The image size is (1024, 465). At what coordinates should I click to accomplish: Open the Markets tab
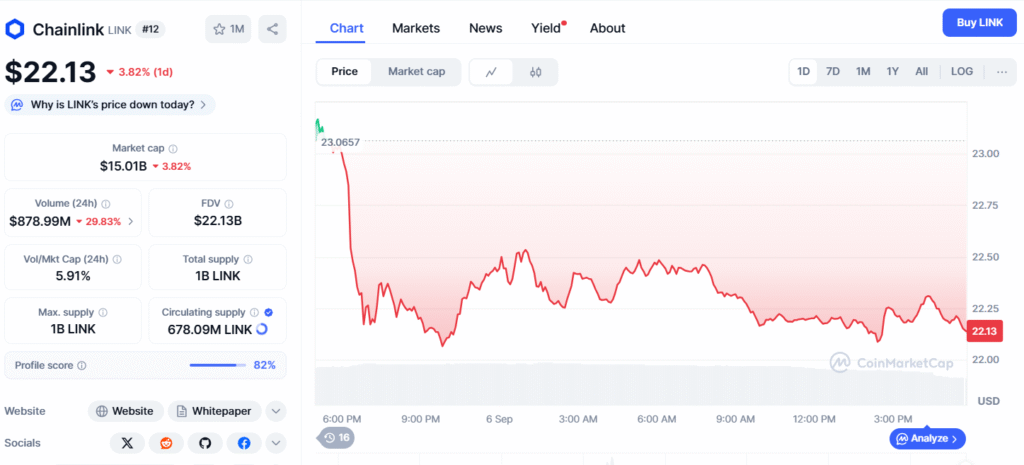(x=416, y=28)
